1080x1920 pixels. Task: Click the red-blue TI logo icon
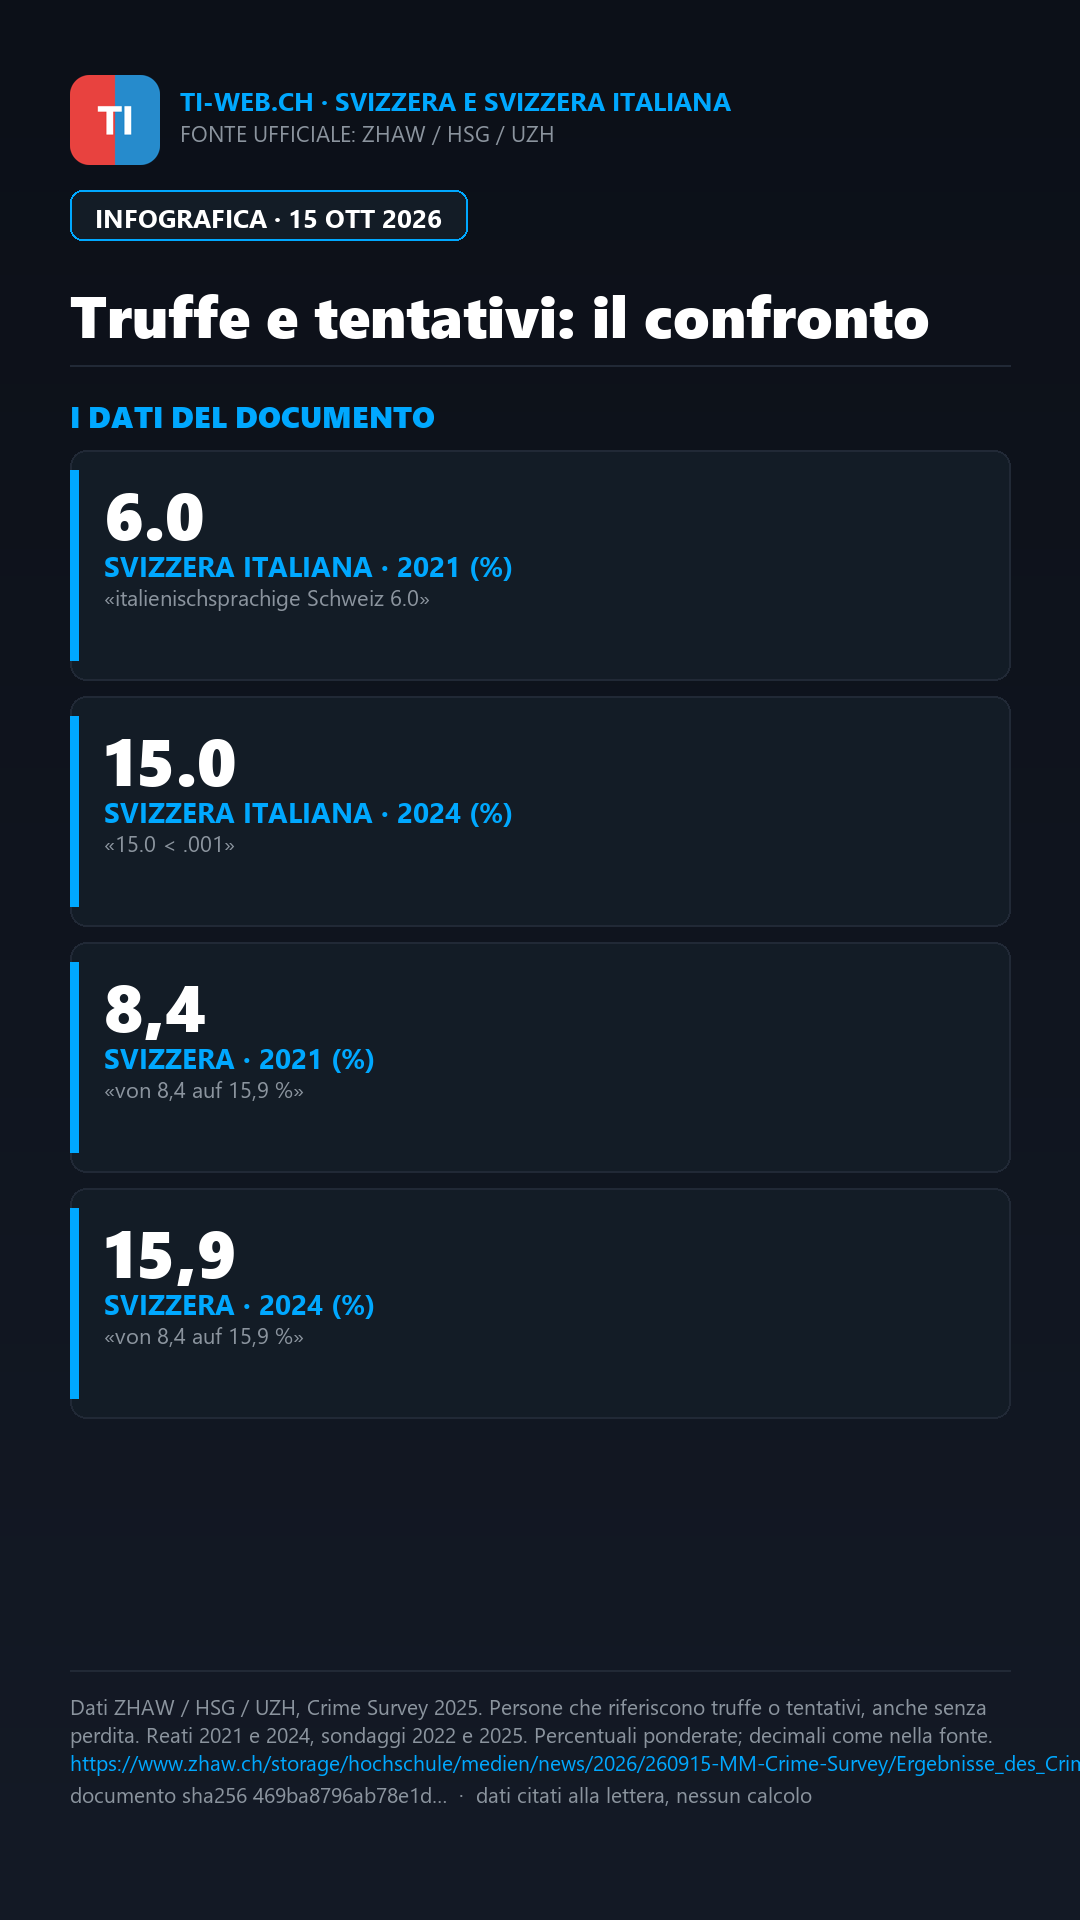[x=115, y=120]
